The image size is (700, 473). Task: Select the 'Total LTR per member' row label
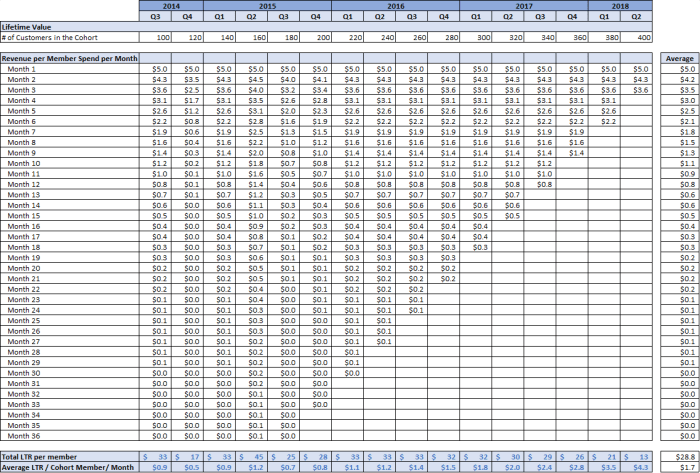(x=36, y=456)
